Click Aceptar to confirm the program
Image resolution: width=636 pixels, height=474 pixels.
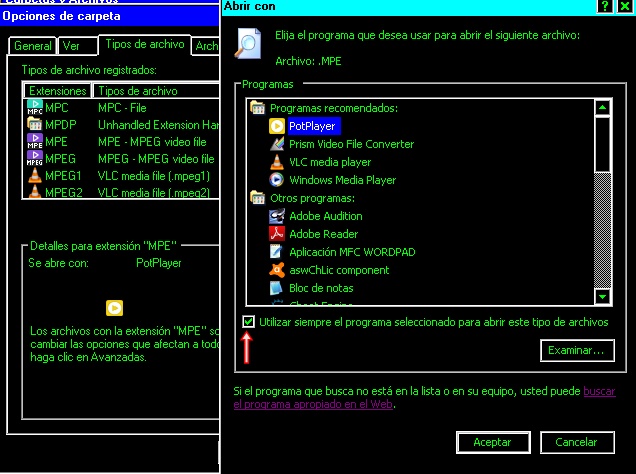click(493, 442)
